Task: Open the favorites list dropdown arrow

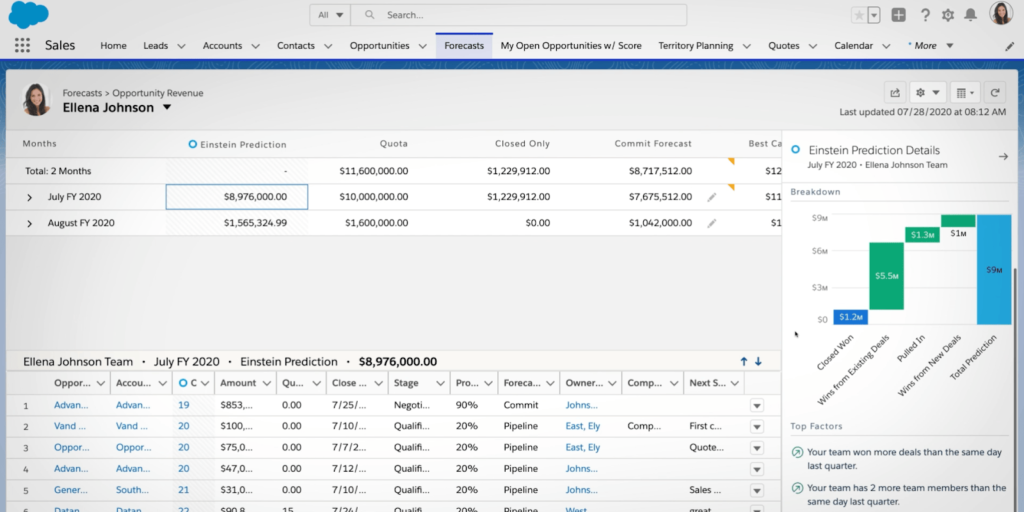Action: (874, 15)
